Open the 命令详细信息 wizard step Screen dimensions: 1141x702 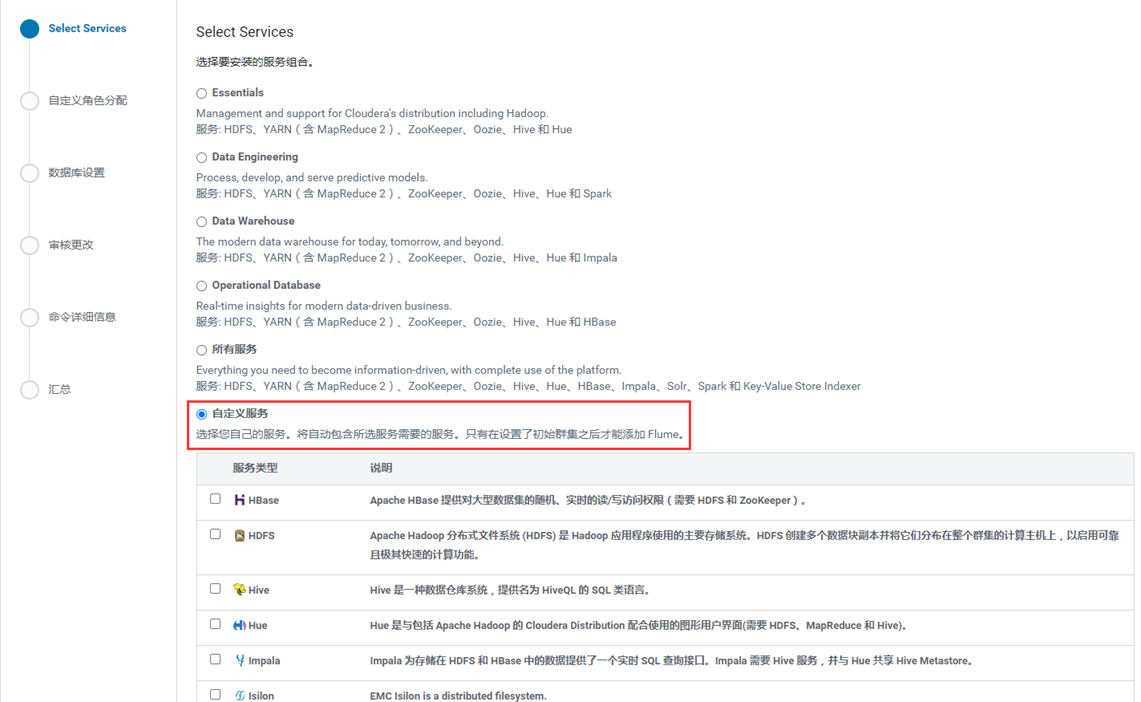82,316
